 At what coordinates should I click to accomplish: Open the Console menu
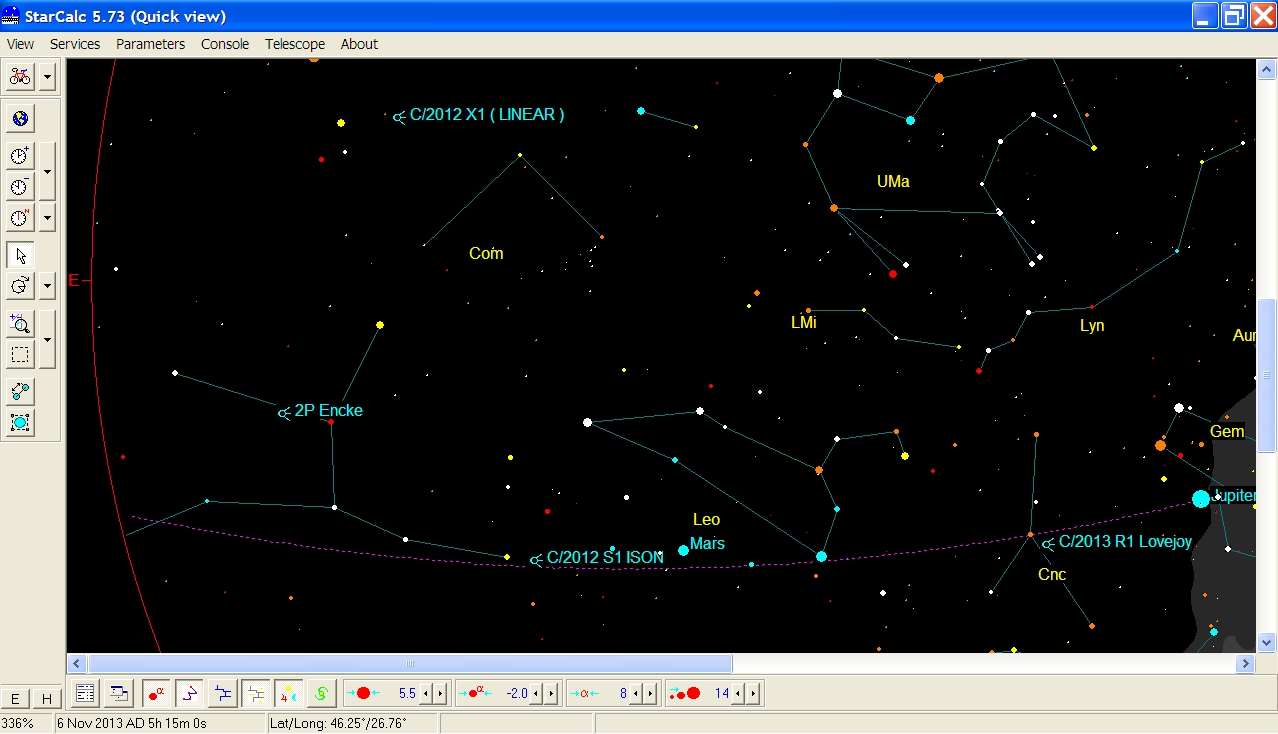pos(225,44)
